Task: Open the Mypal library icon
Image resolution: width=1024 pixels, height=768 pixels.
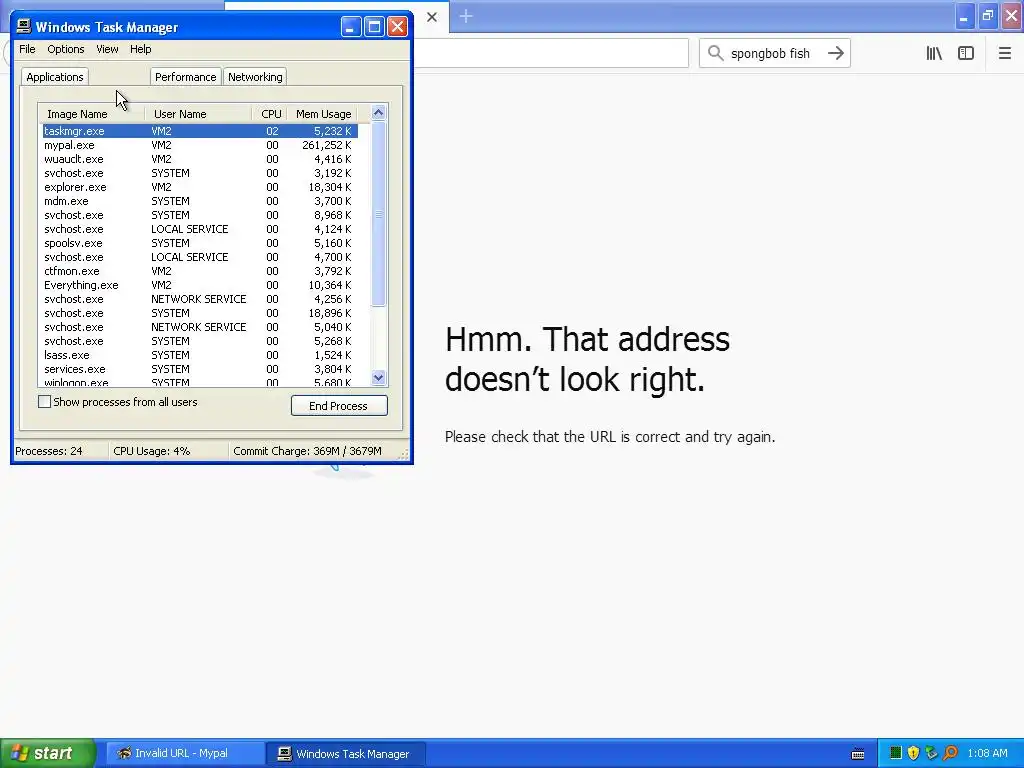Action: tap(934, 54)
